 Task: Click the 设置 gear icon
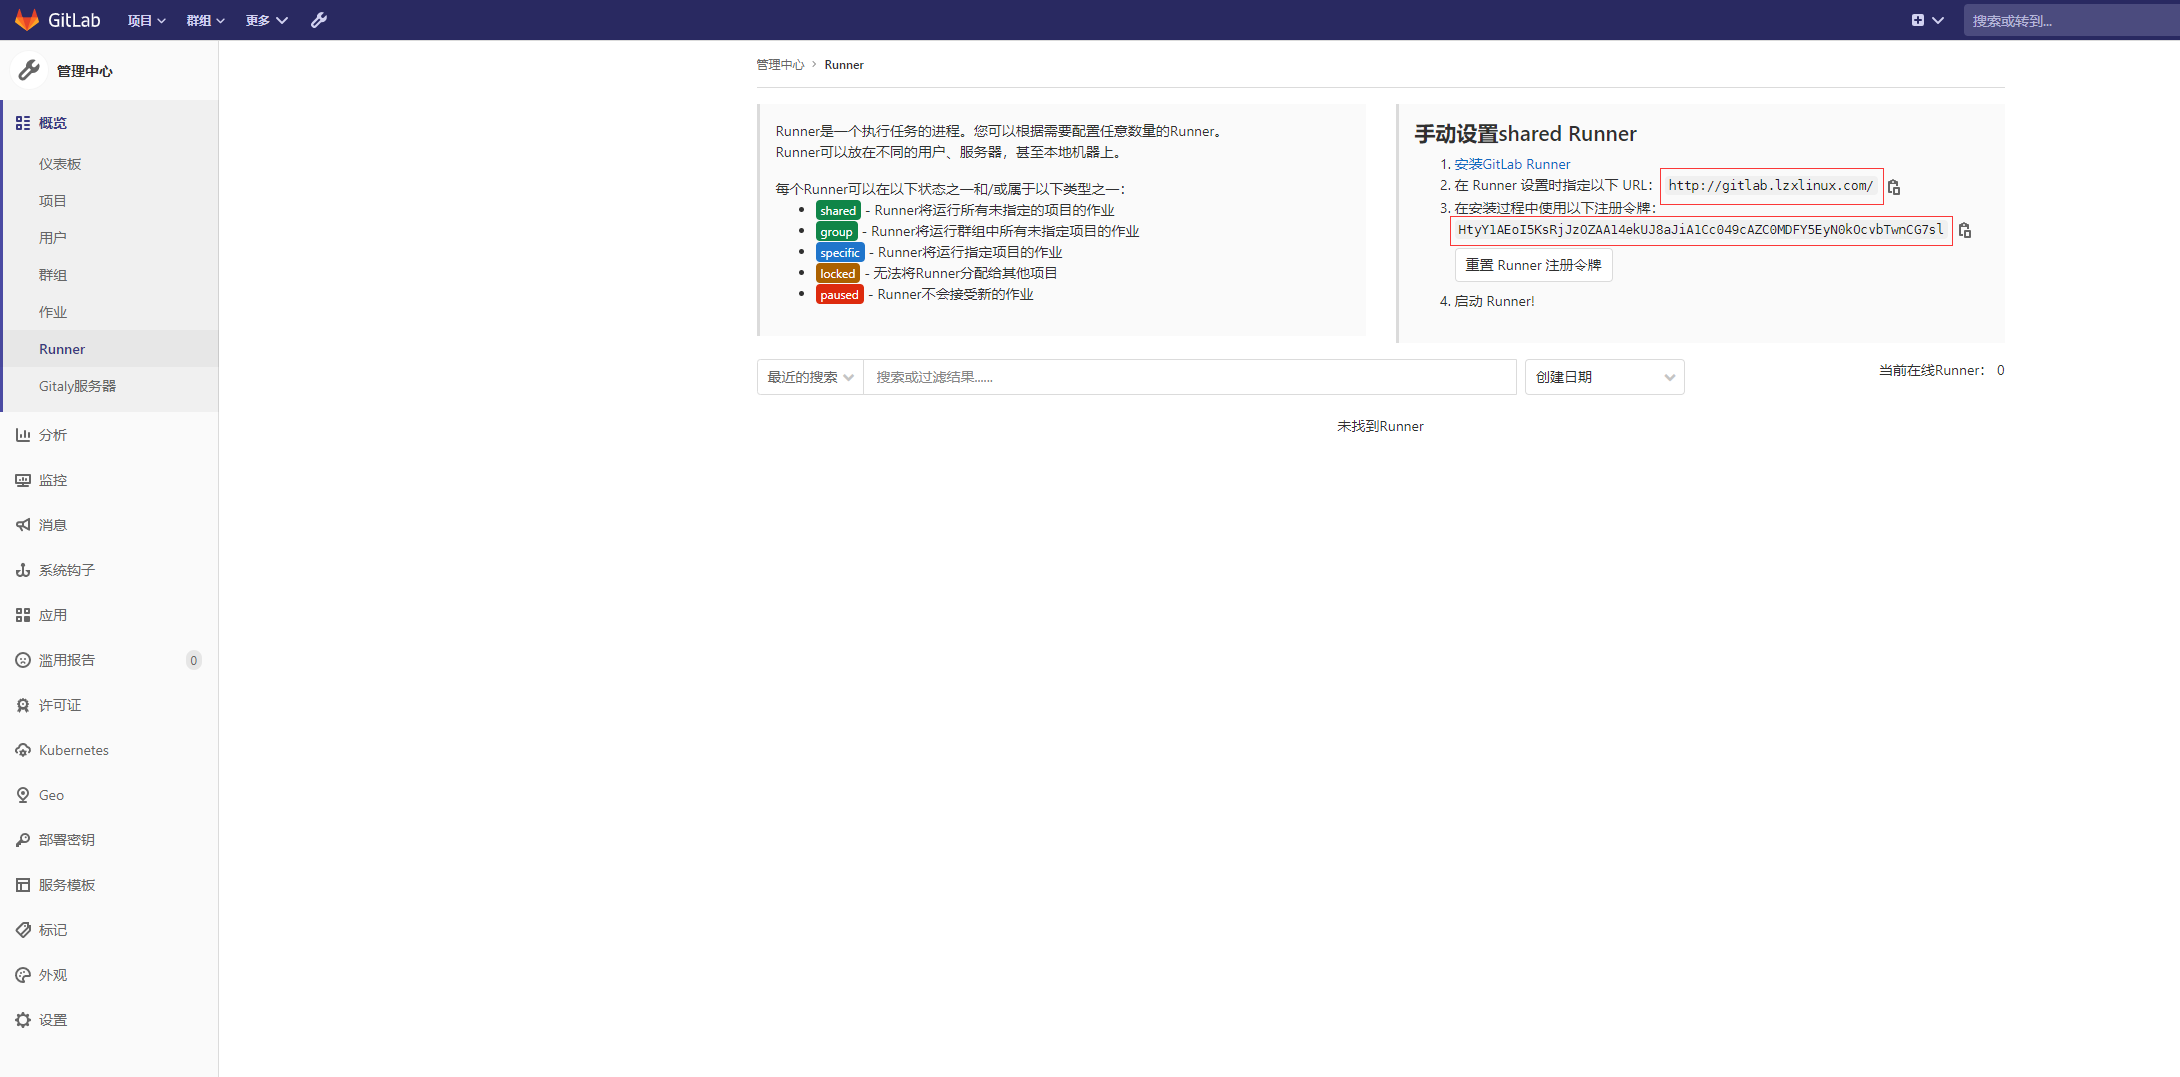(23, 1020)
